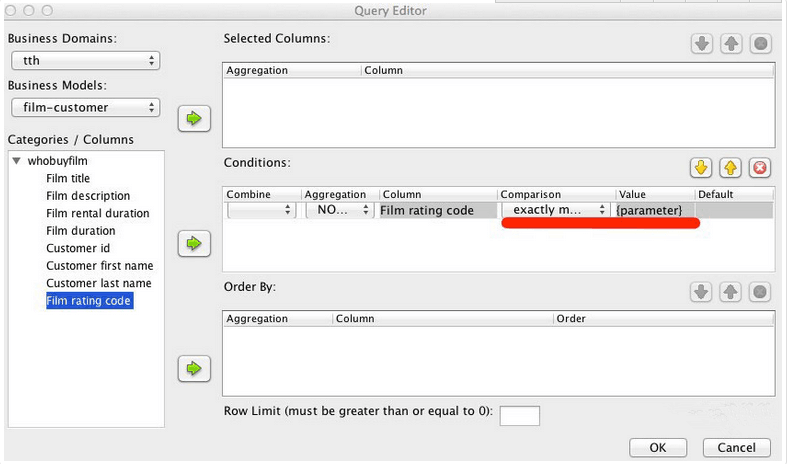Add column to Order By with green arrow
Viewport: 787px width, 464px height.
[x=194, y=368]
